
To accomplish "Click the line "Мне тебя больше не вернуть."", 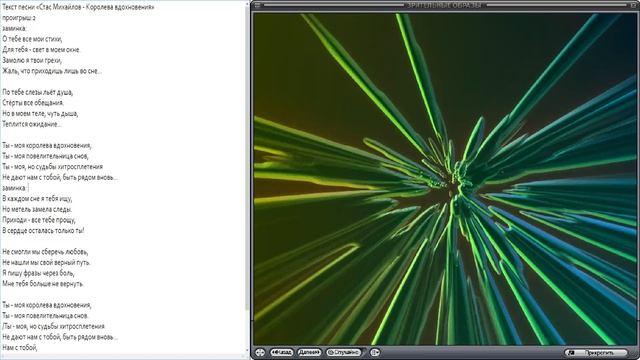I will tap(43, 284).
